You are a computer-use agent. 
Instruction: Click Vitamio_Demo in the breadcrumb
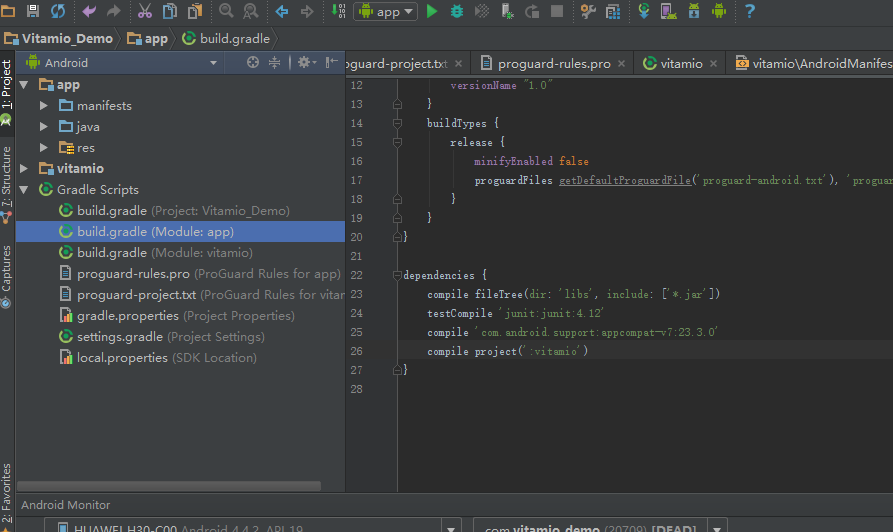59,39
